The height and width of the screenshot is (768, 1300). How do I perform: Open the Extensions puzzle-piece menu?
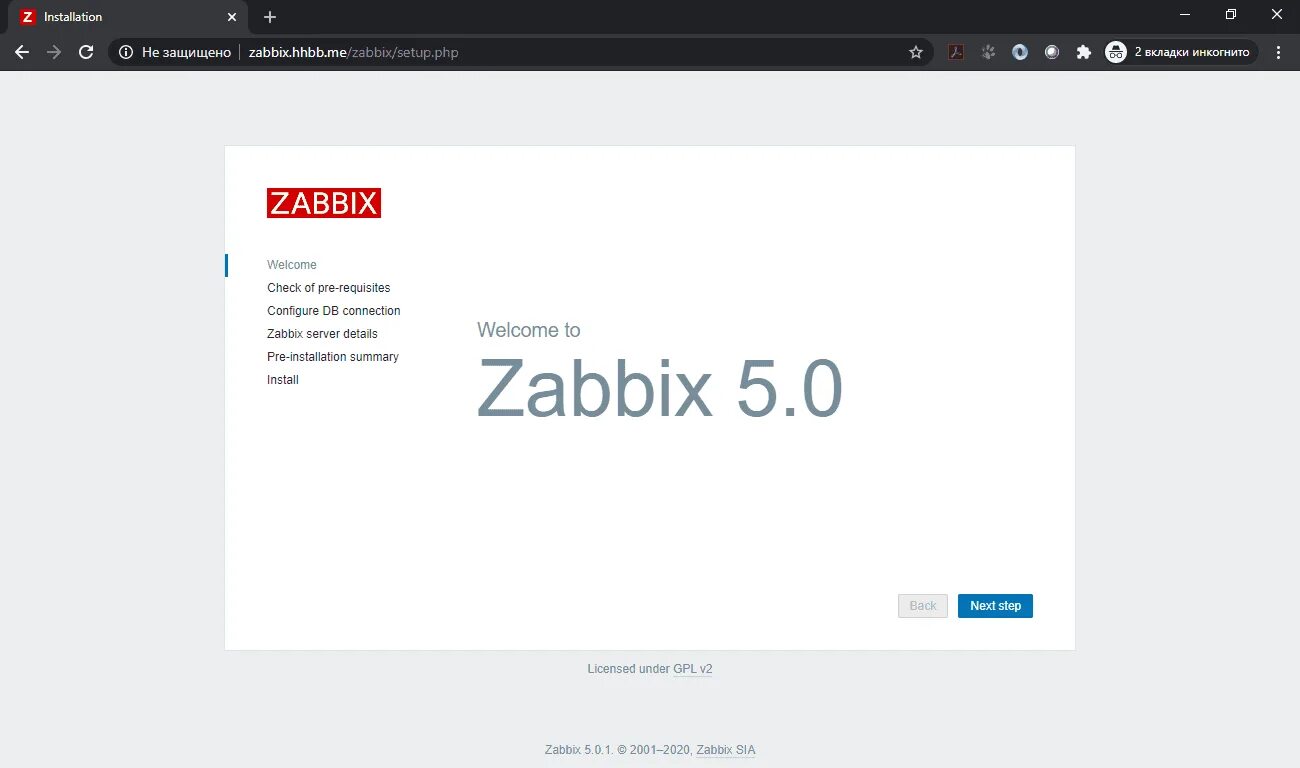1083,52
